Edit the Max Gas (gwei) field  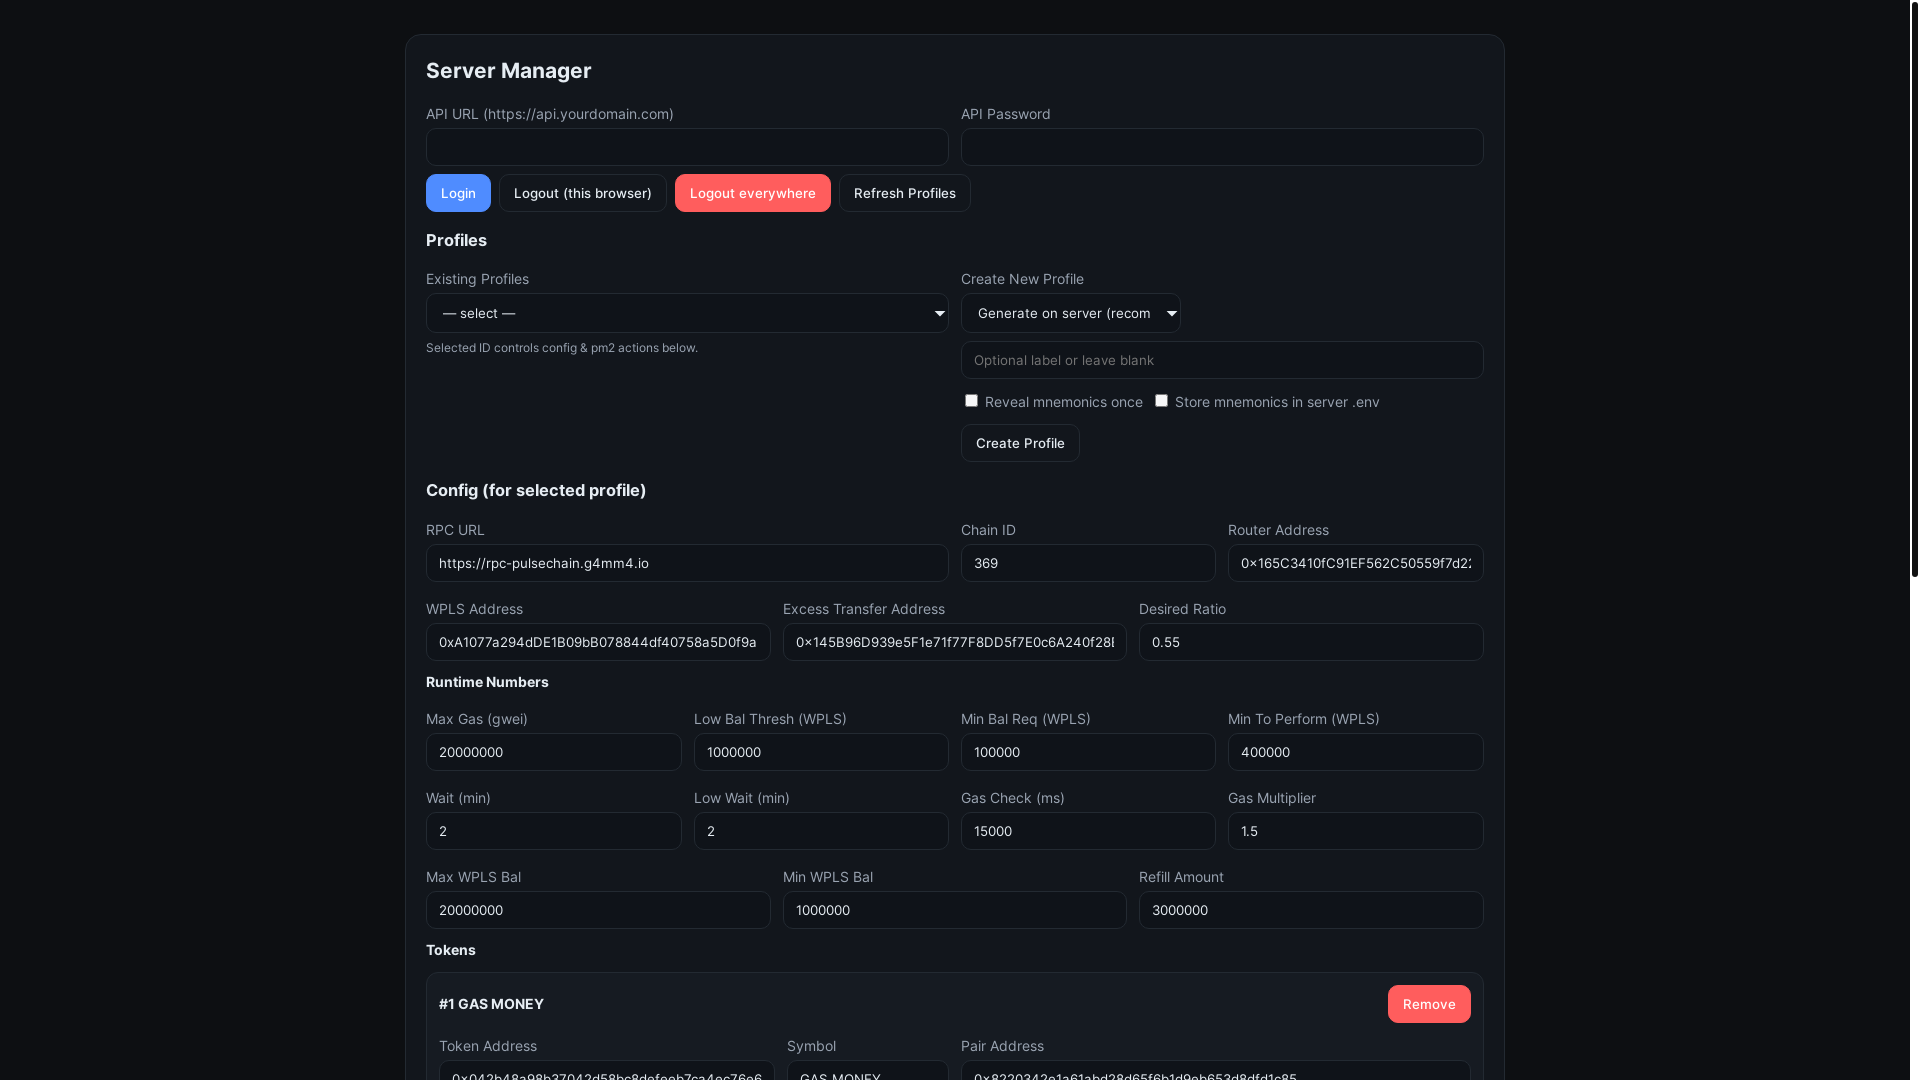point(554,752)
